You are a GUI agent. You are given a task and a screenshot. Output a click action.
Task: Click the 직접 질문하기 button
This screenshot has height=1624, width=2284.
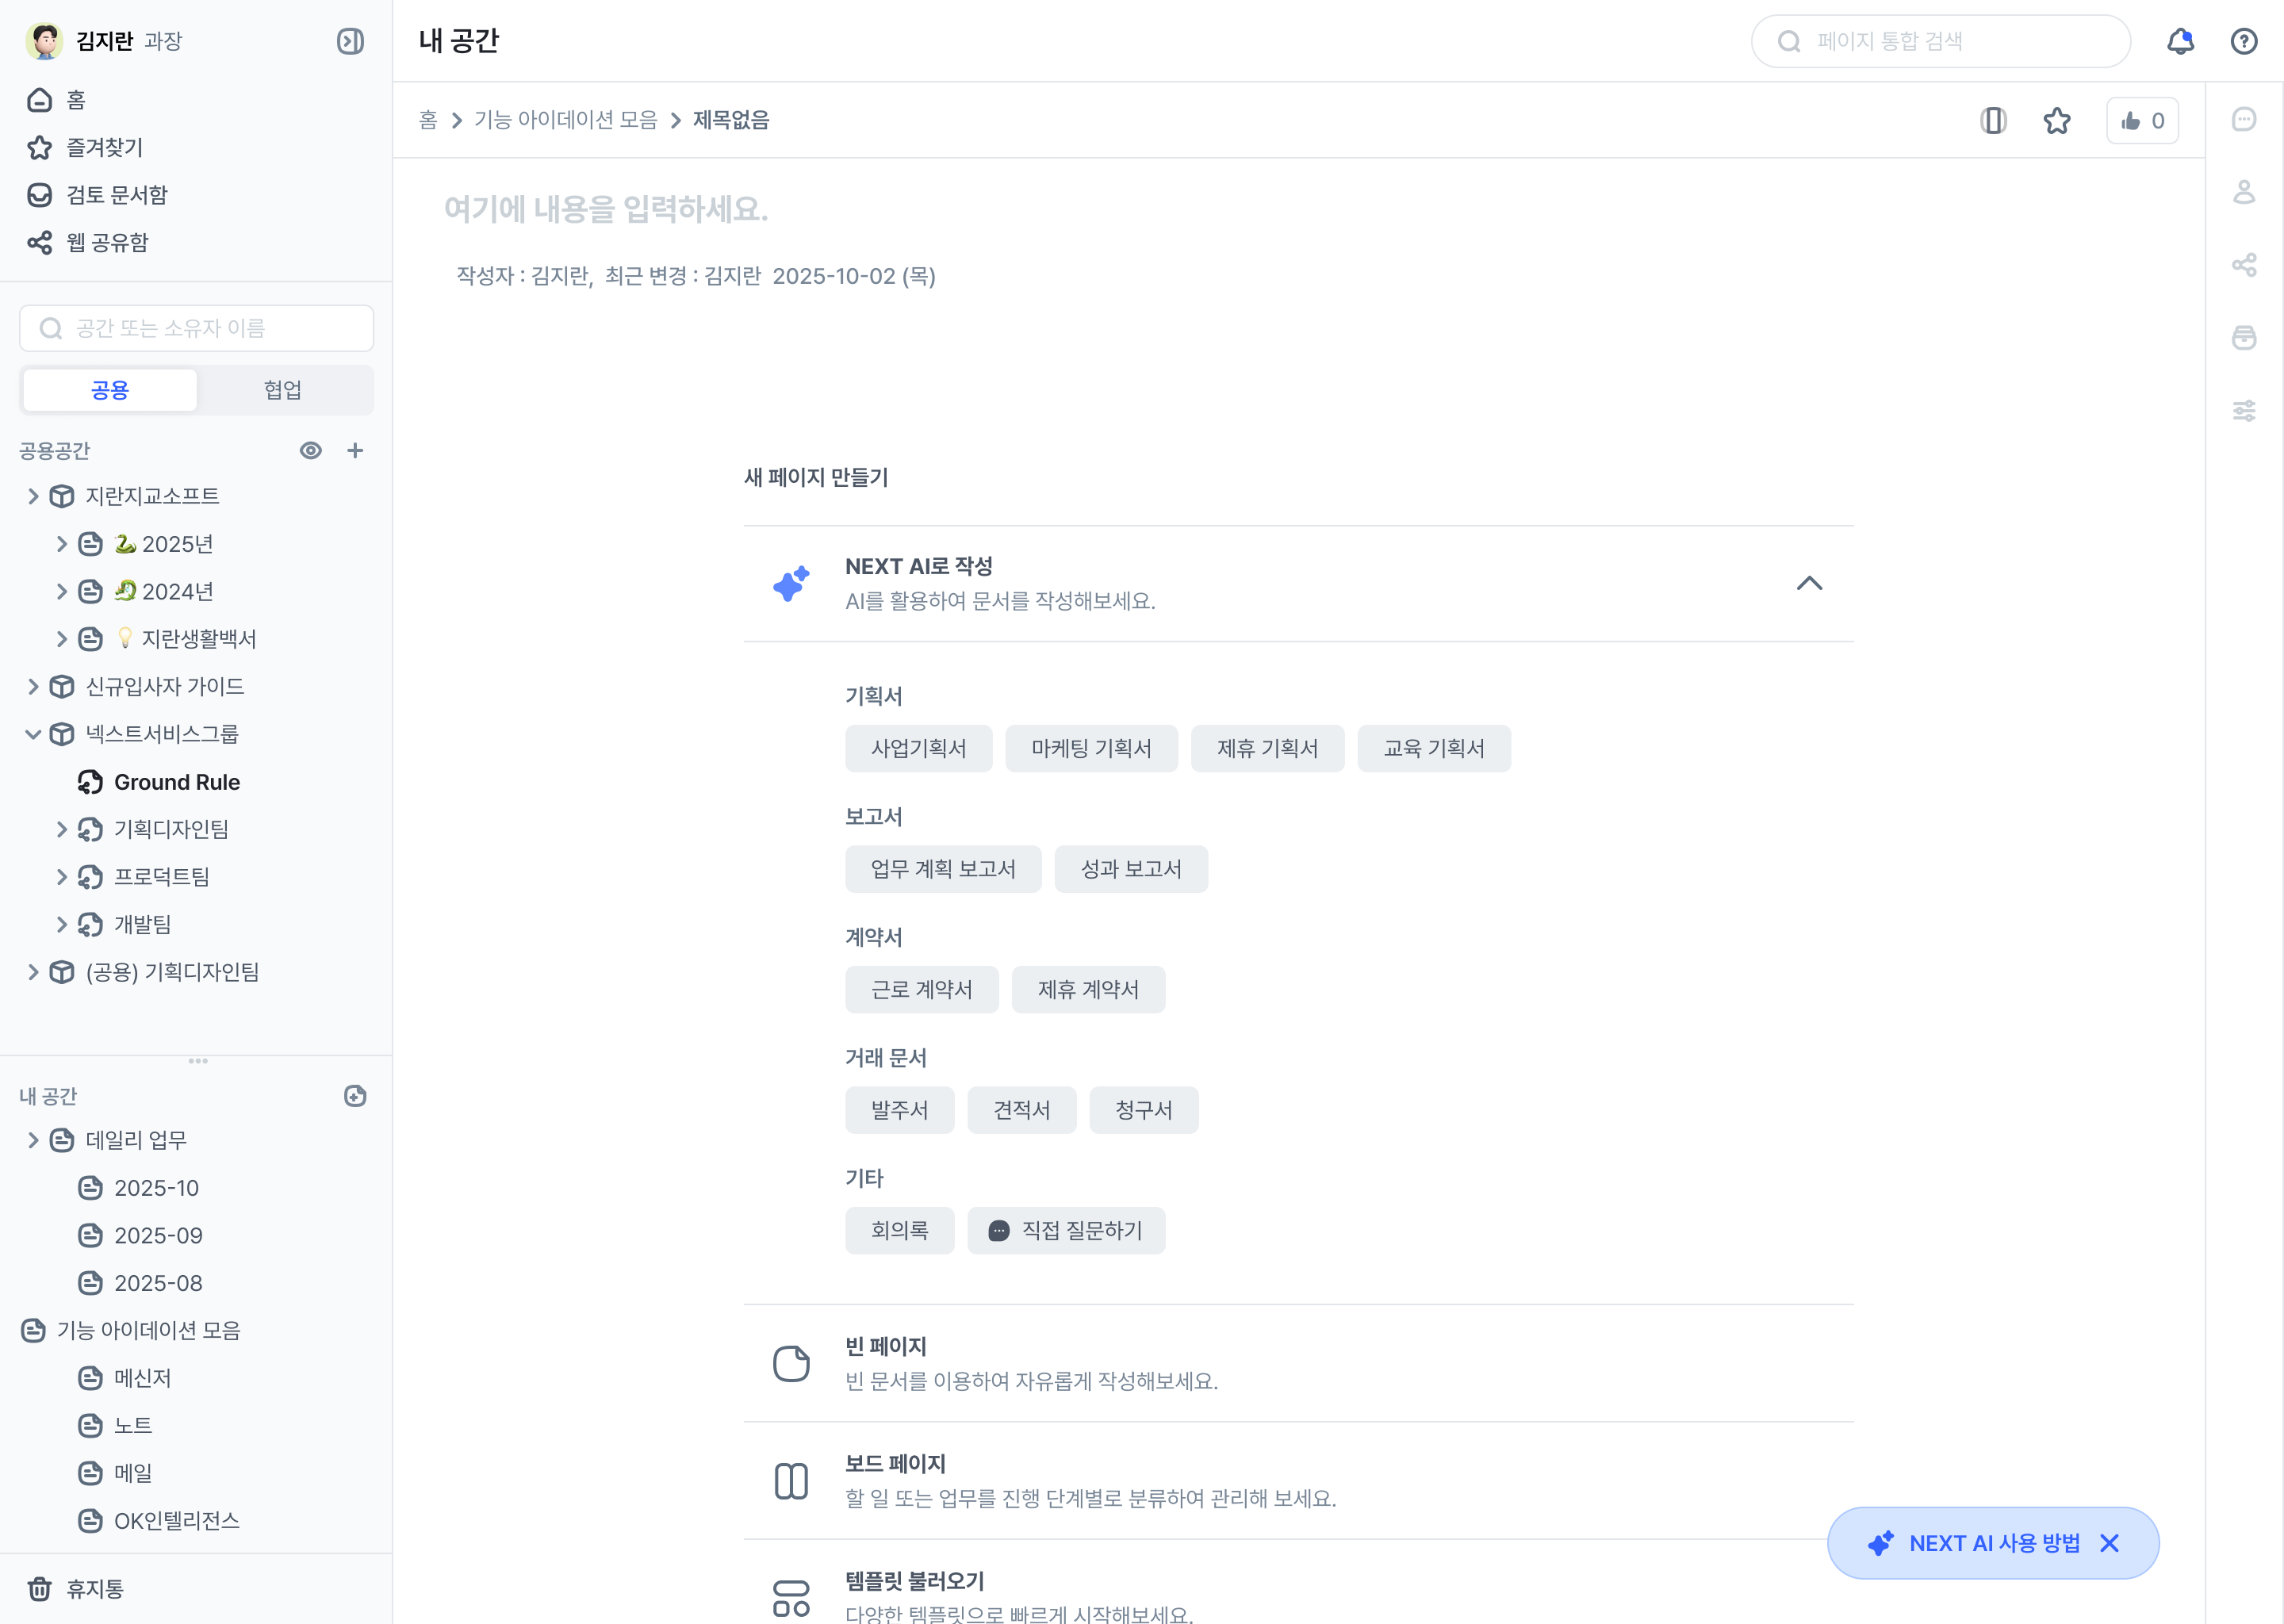(1066, 1231)
